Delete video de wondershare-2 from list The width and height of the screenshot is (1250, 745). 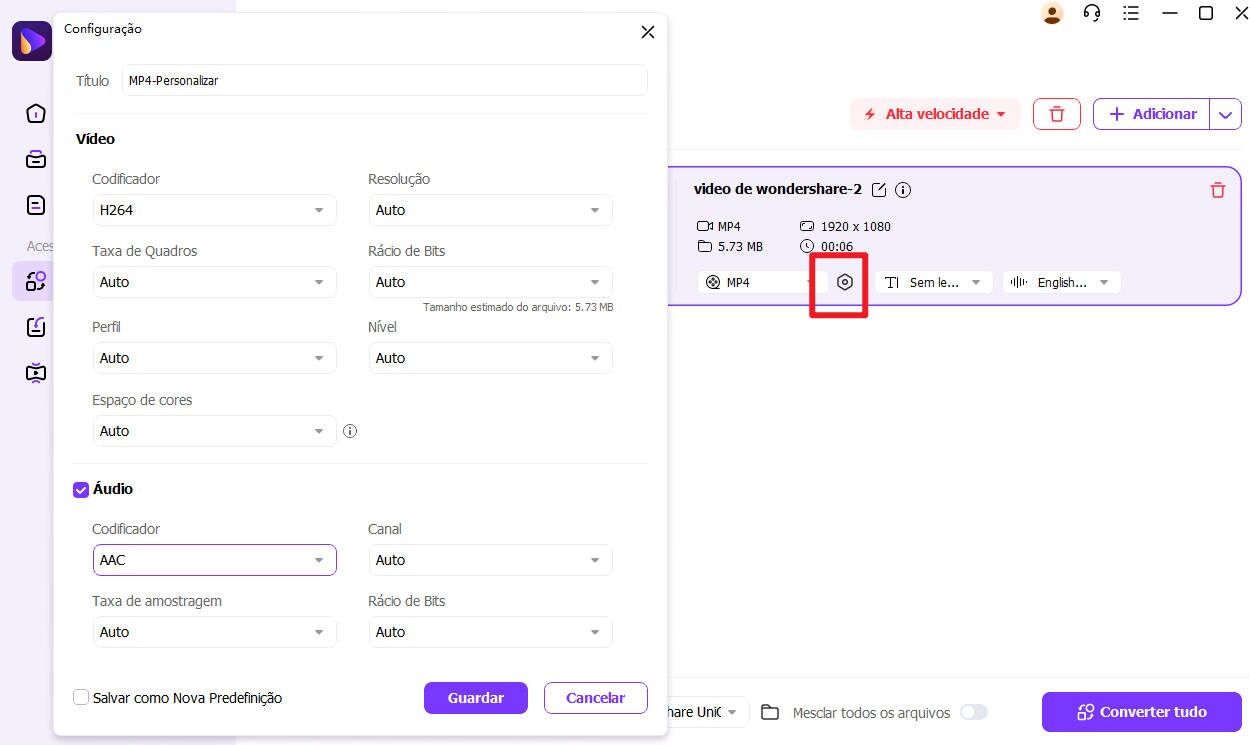tap(1218, 190)
